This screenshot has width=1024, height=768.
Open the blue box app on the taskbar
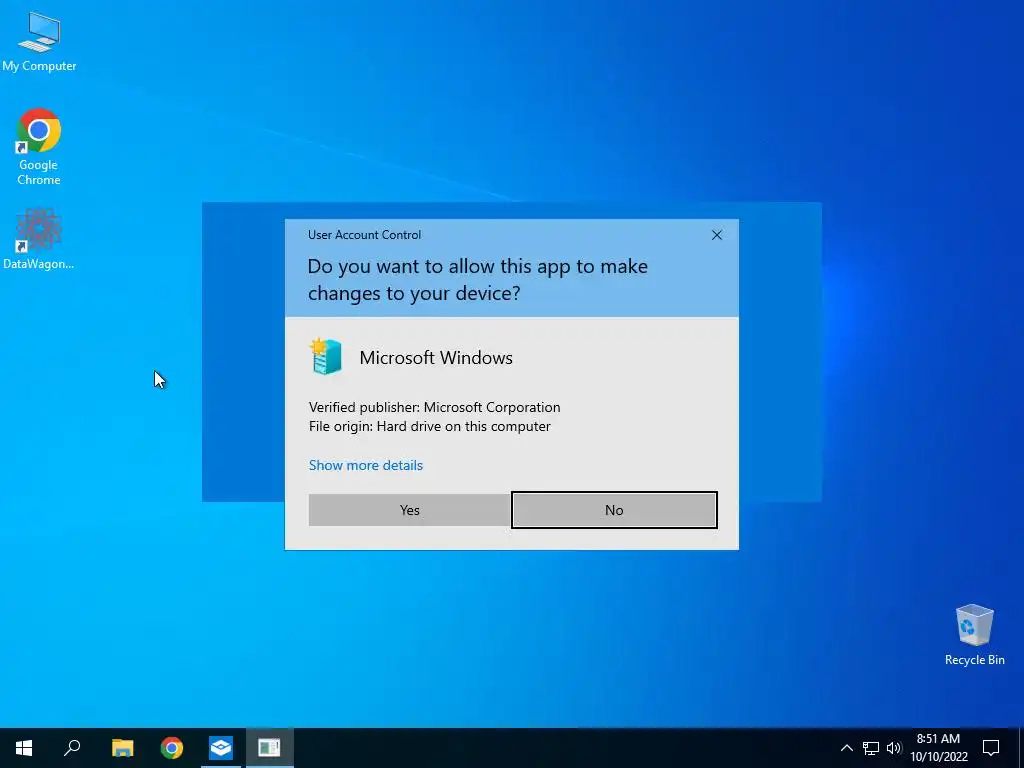pyautogui.click(x=221, y=748)
